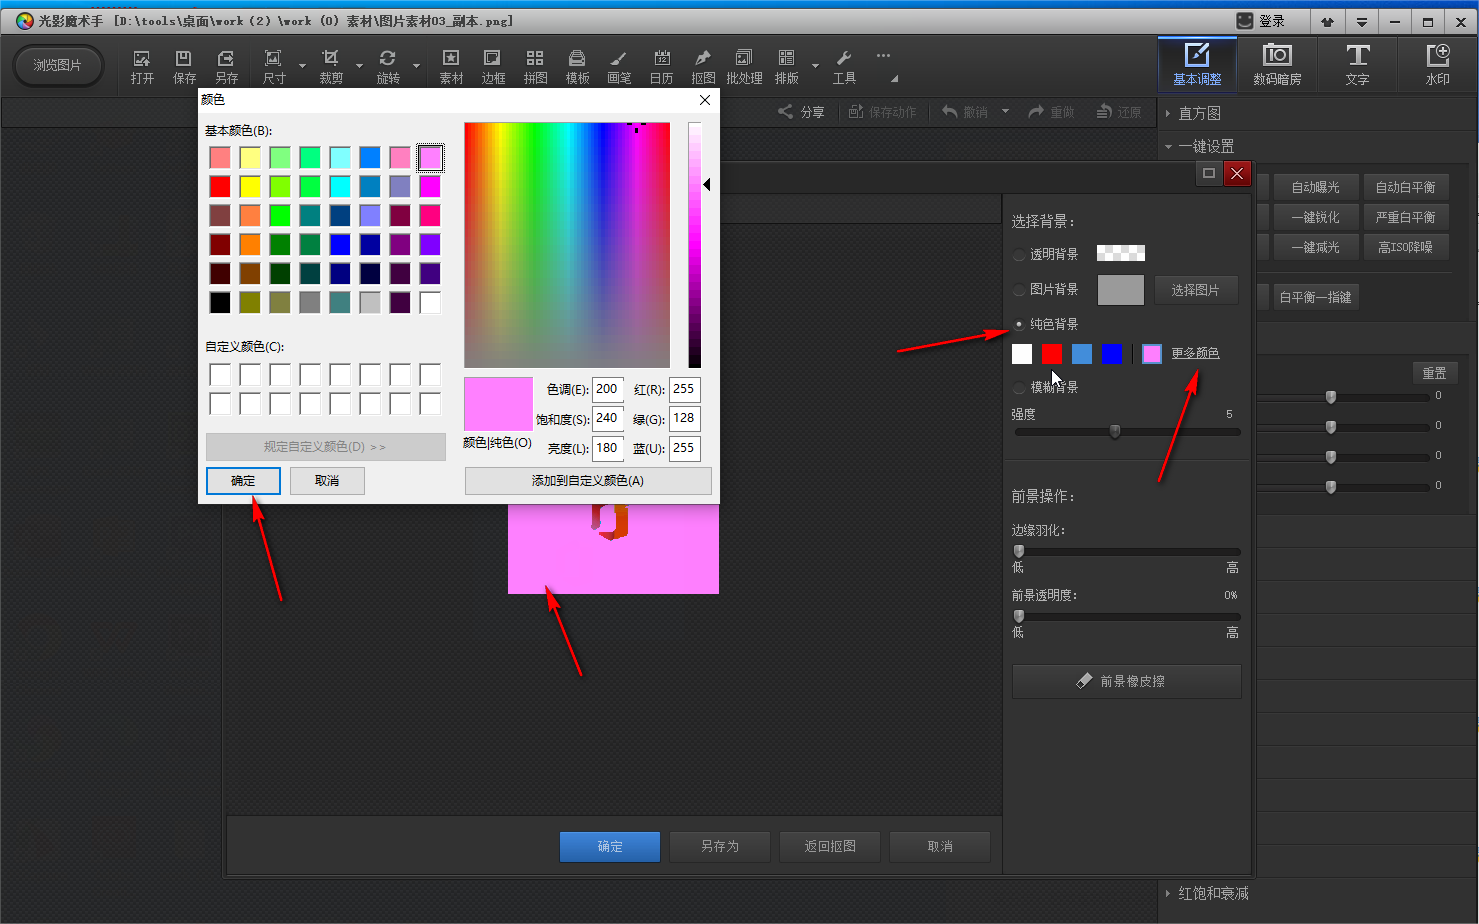This screenshot has height=924, width=1479.
Task: Click the 拼图 collage icon
Action: point(535,66)
